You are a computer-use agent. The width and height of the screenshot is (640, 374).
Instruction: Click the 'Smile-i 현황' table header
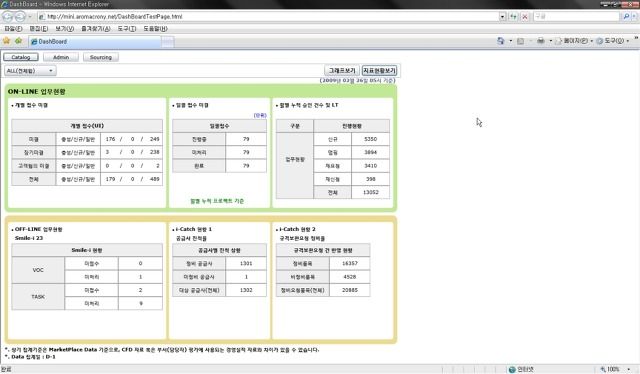click(x=87, y=250)
